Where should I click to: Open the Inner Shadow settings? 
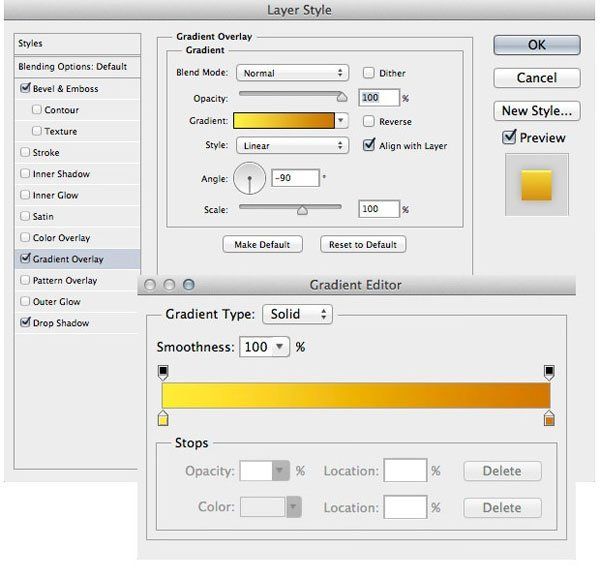61,174
